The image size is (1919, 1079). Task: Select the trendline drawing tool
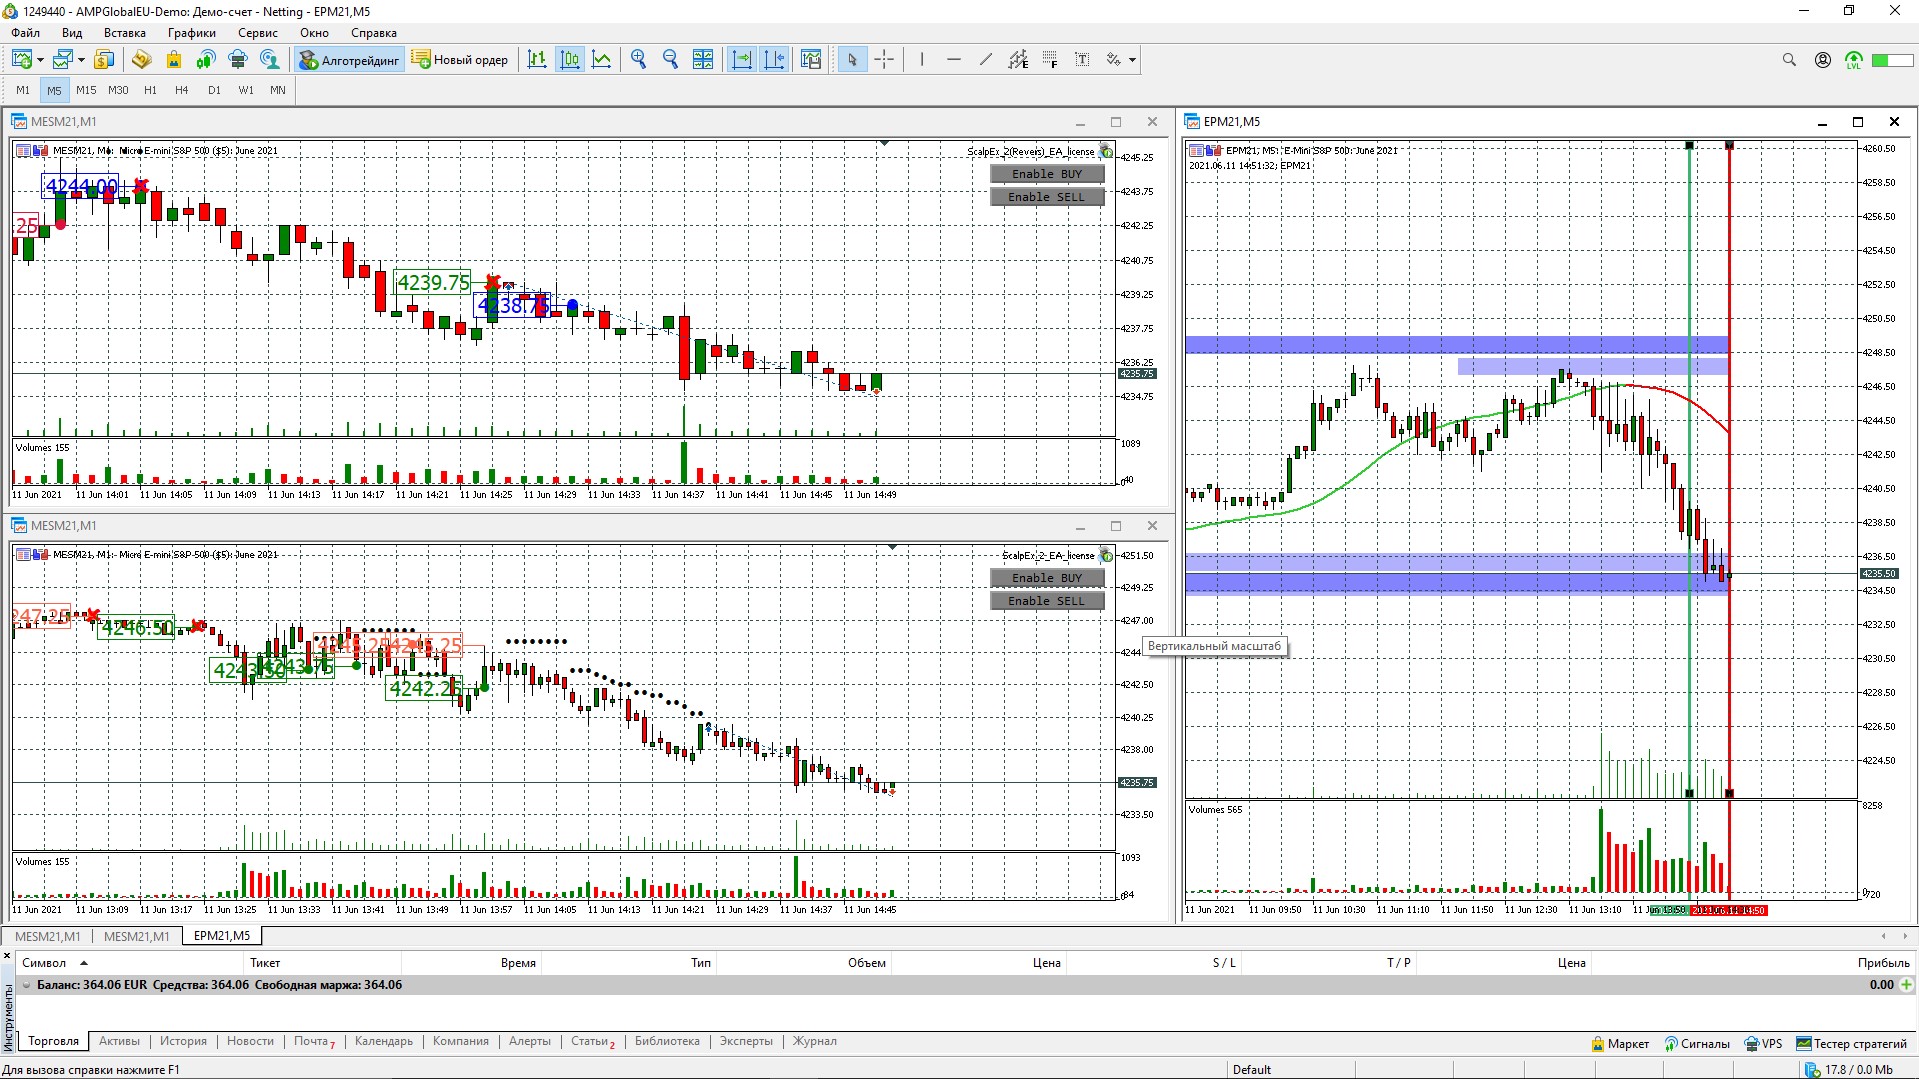pos(986,60)
